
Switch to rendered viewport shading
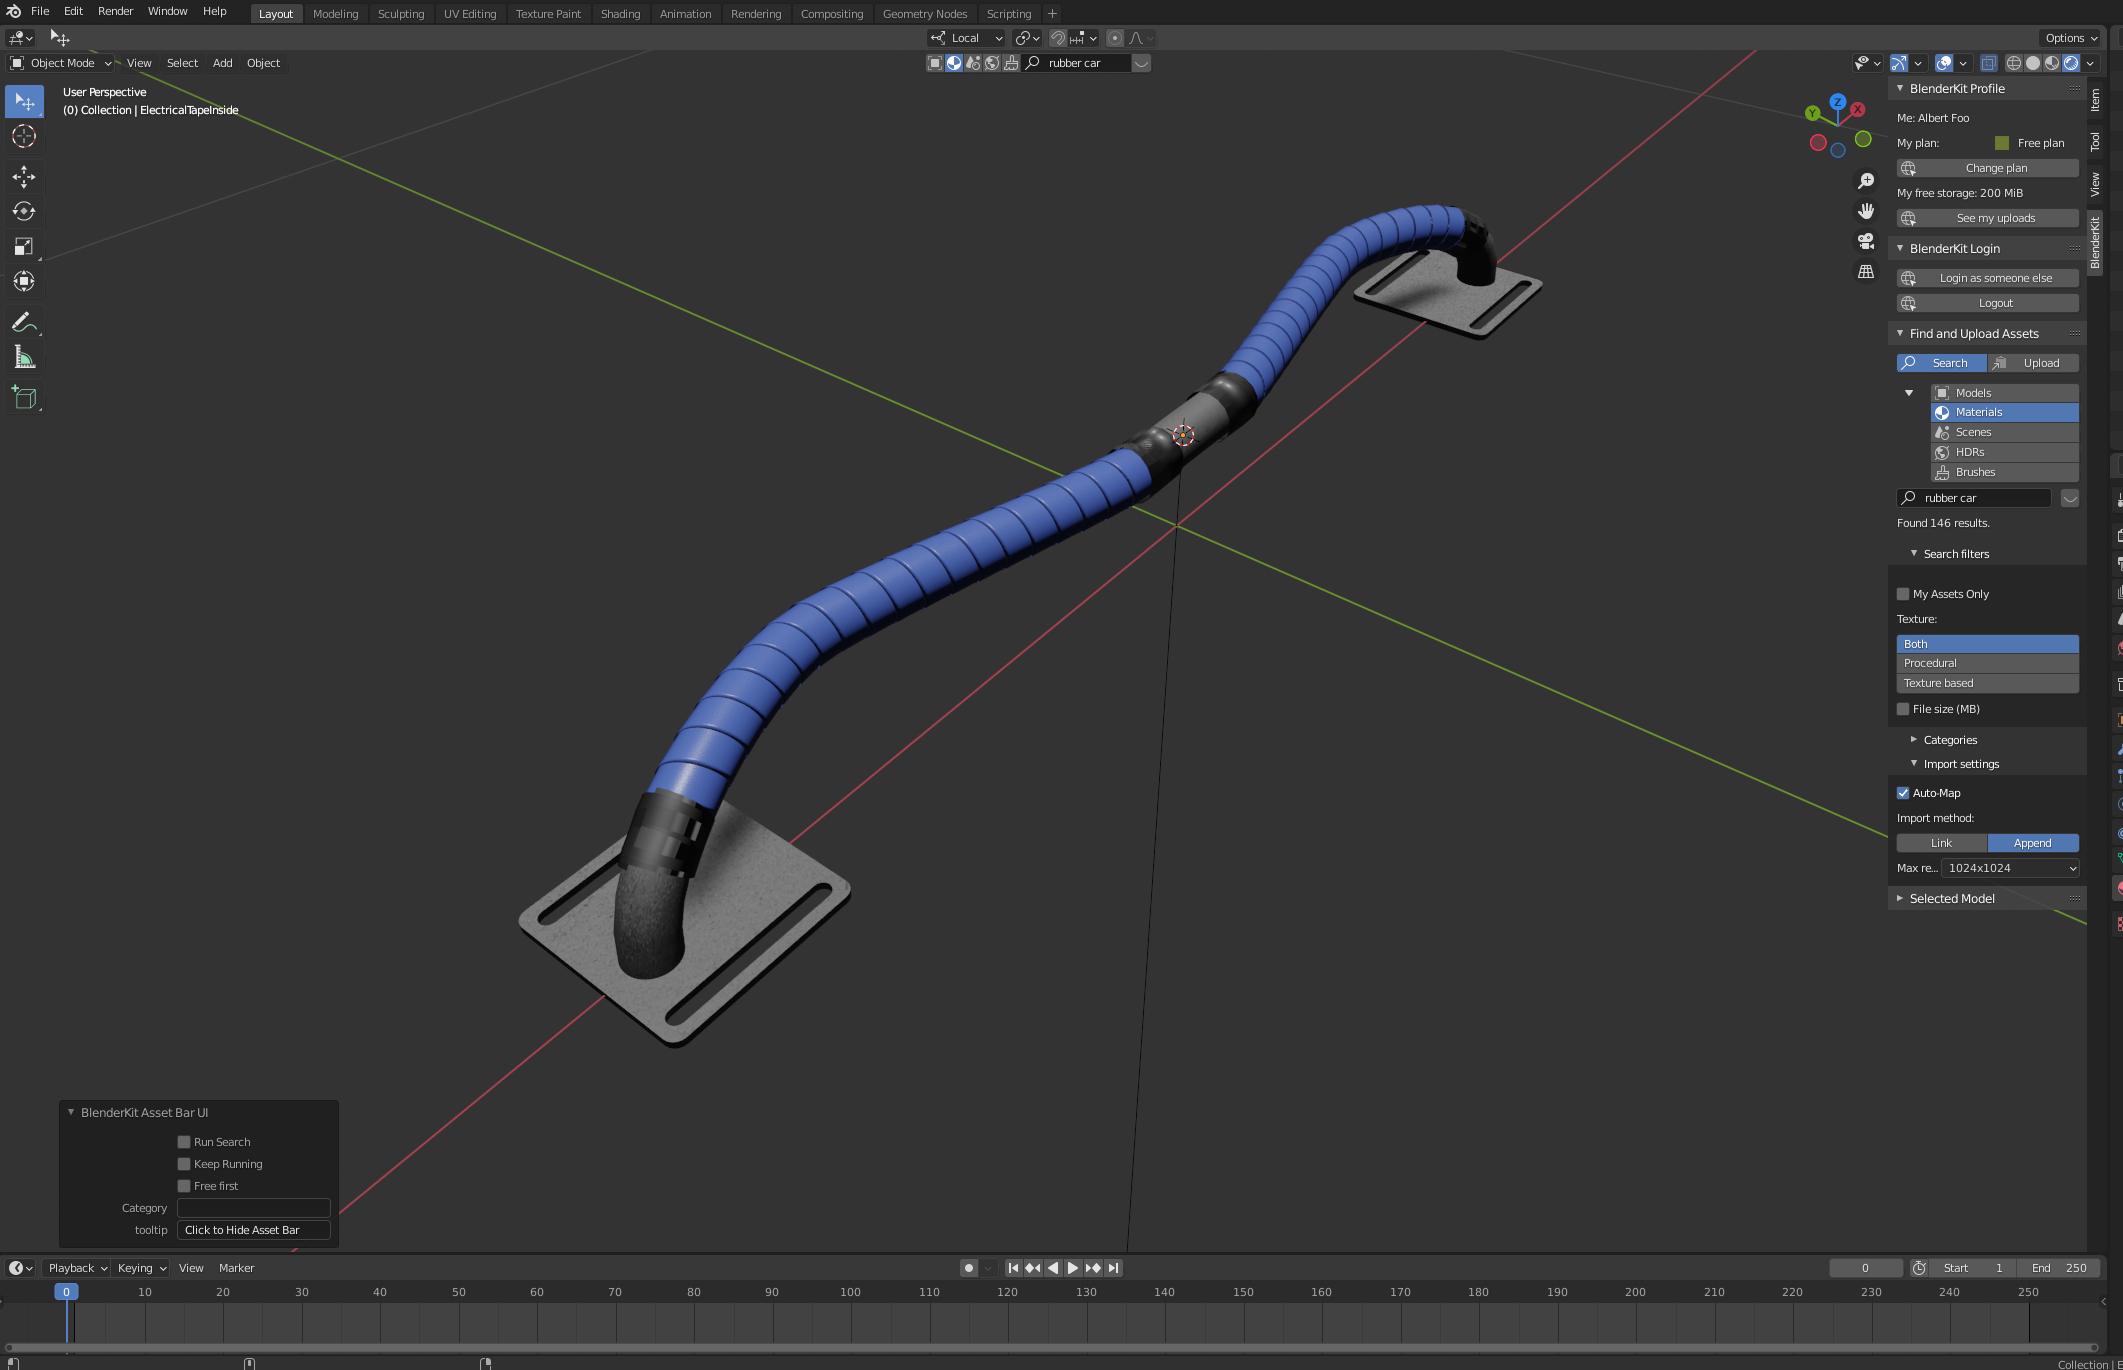click(x=2071, y=63)
